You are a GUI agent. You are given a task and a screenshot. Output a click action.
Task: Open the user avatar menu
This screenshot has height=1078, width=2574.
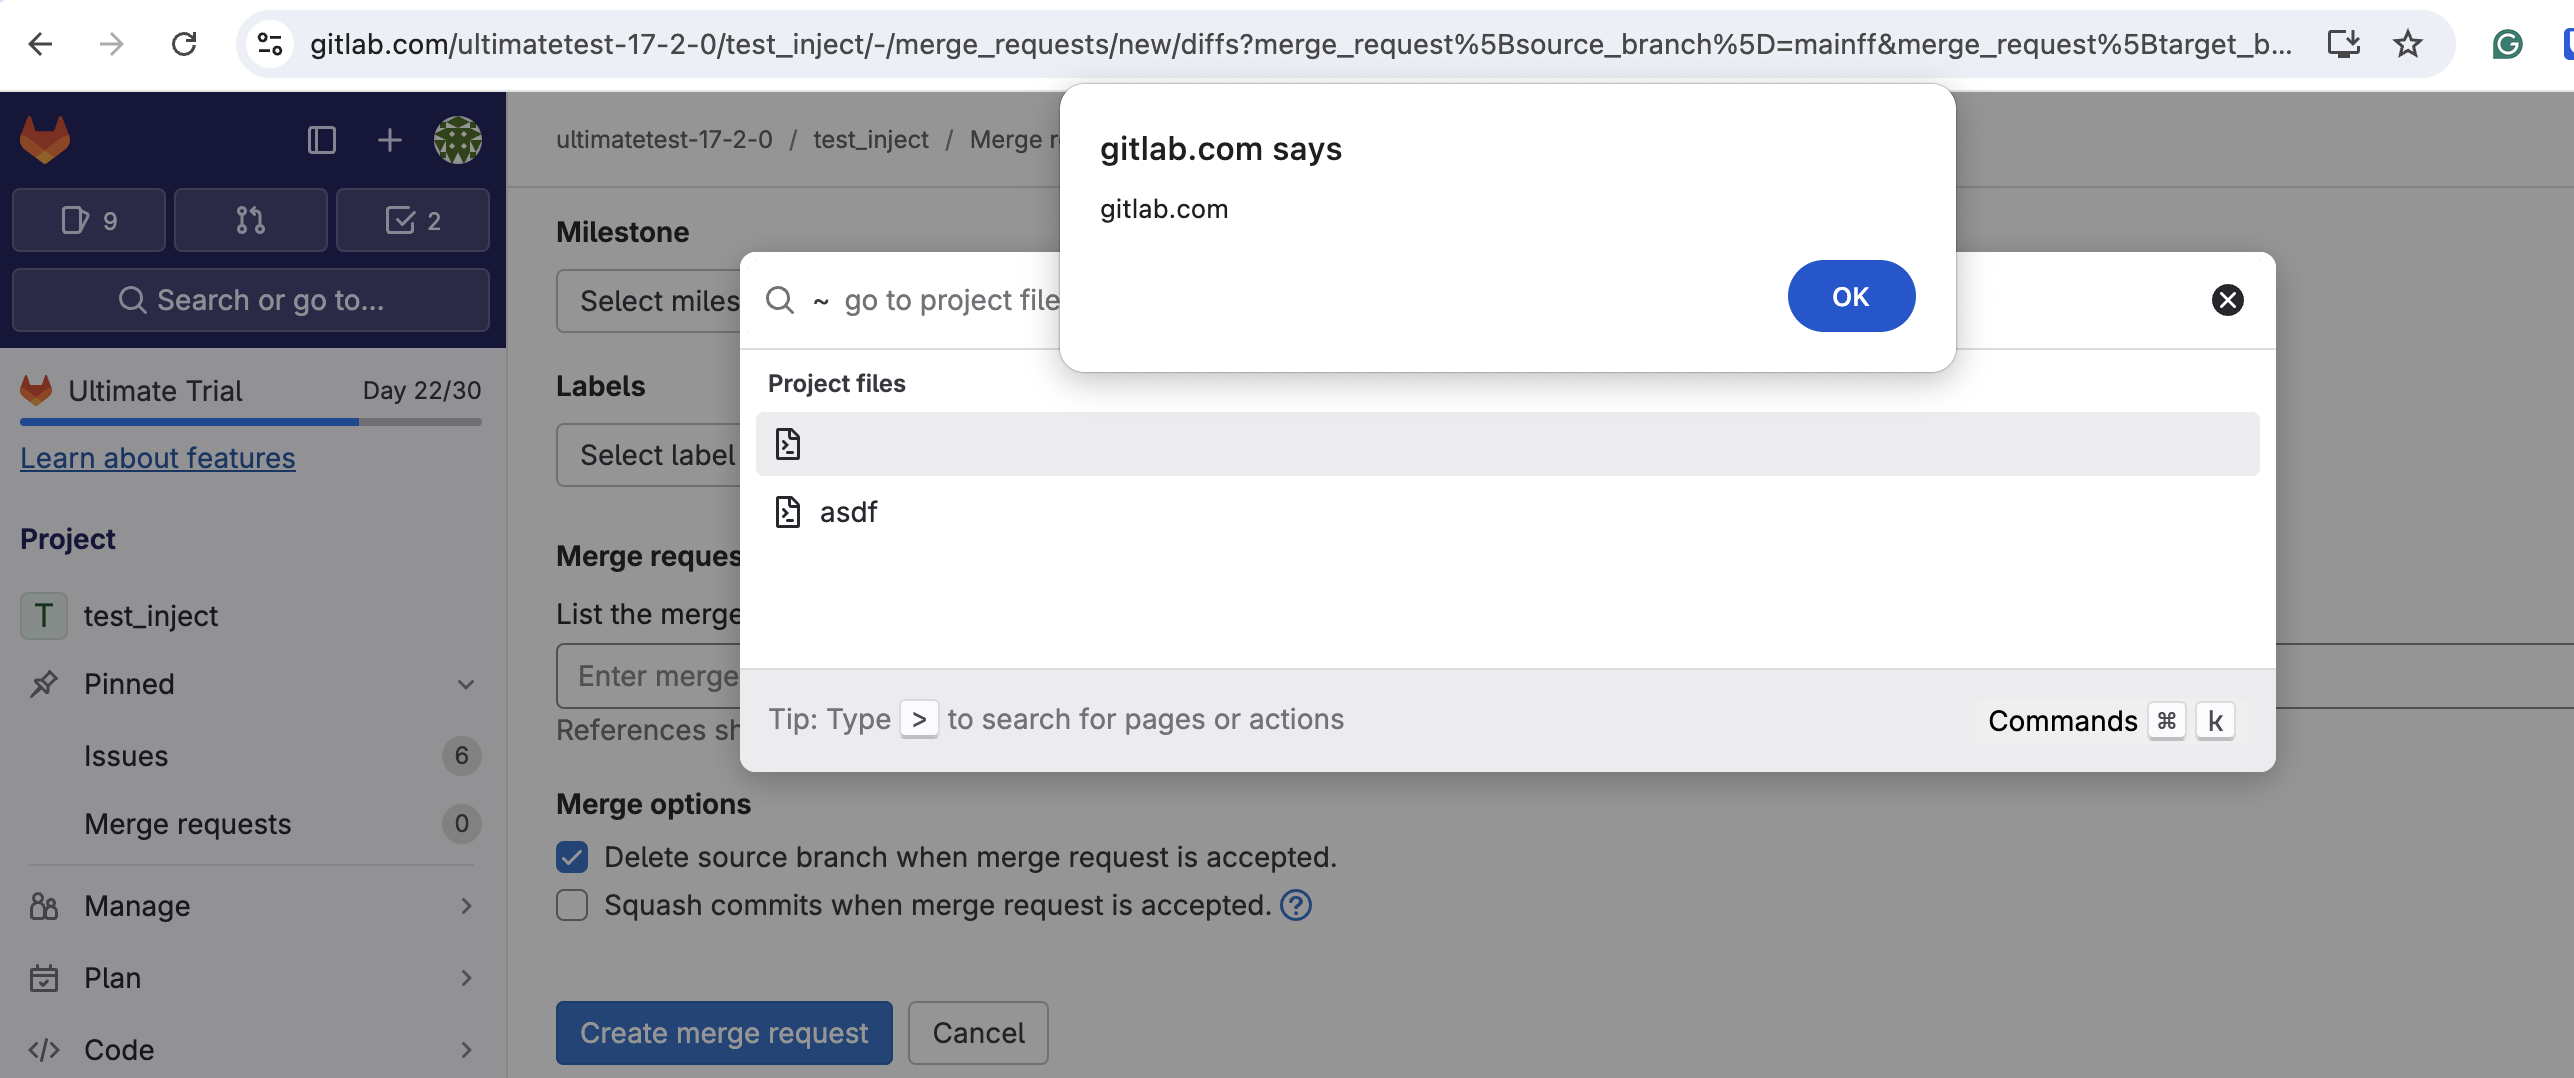tap(457, 140)
